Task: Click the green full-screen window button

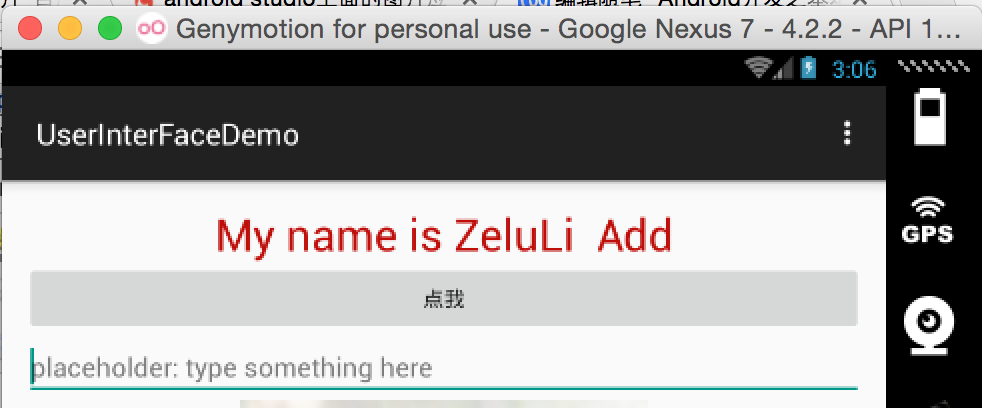Action: (x=110, y=29)
